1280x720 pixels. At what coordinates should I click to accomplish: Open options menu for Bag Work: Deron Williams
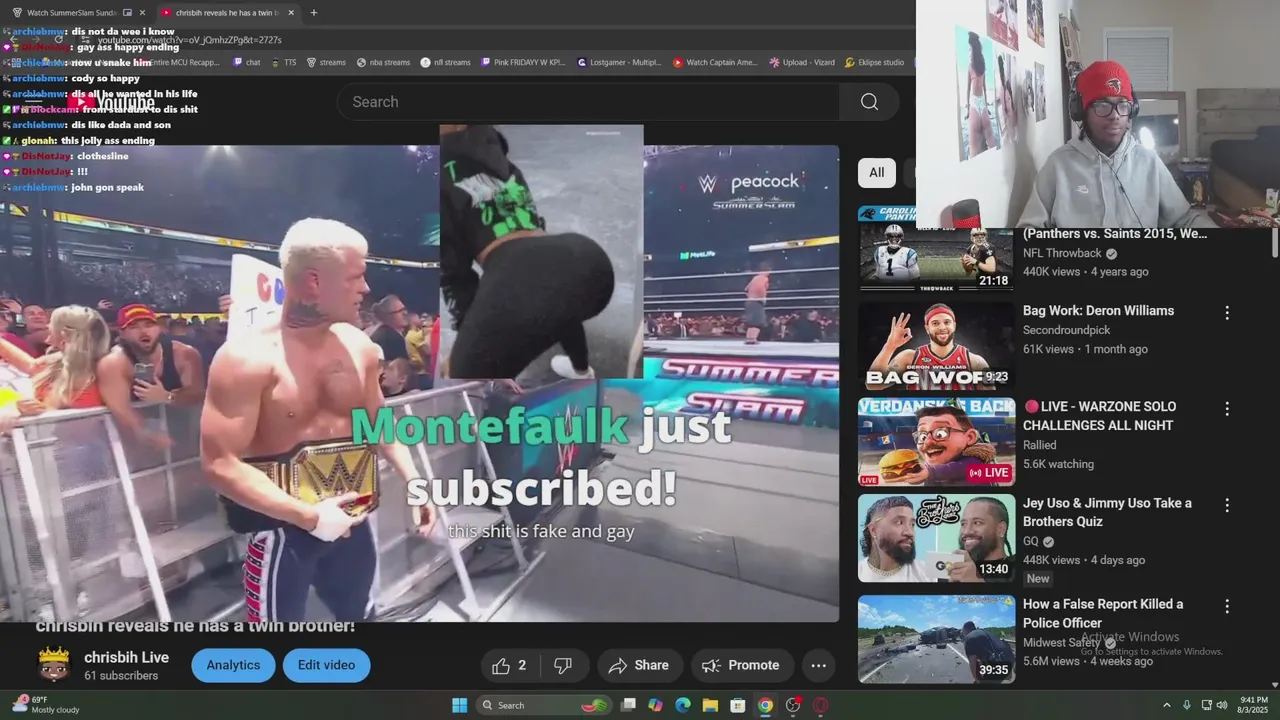coord(1227,313)
